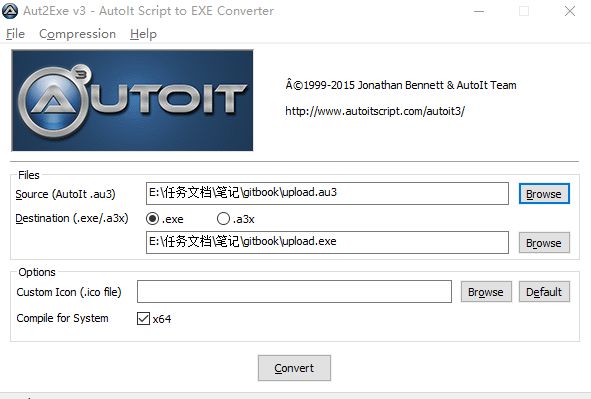The image size is (591, 399).
Task: Click the maximize window icon
Action: [524, 11]
